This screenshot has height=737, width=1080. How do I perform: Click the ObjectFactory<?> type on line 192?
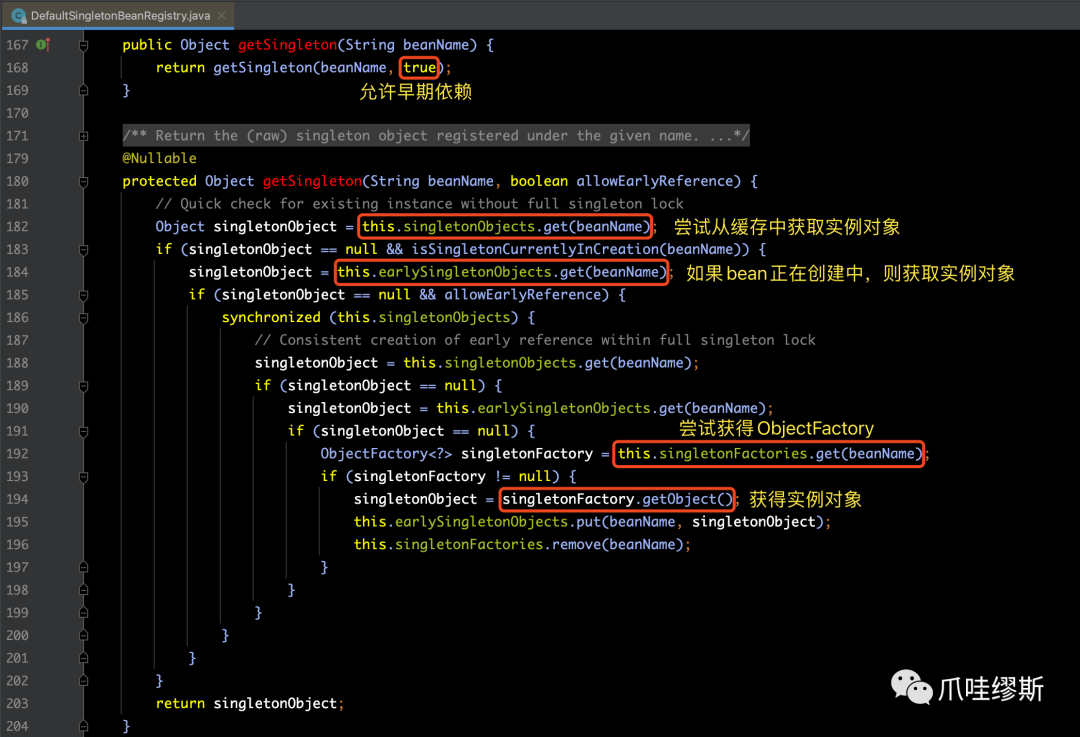[386, 454]
